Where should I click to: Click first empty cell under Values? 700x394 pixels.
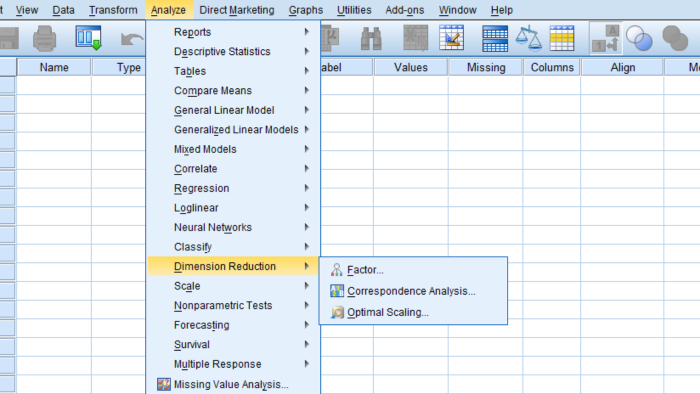(x=411, y=85)
